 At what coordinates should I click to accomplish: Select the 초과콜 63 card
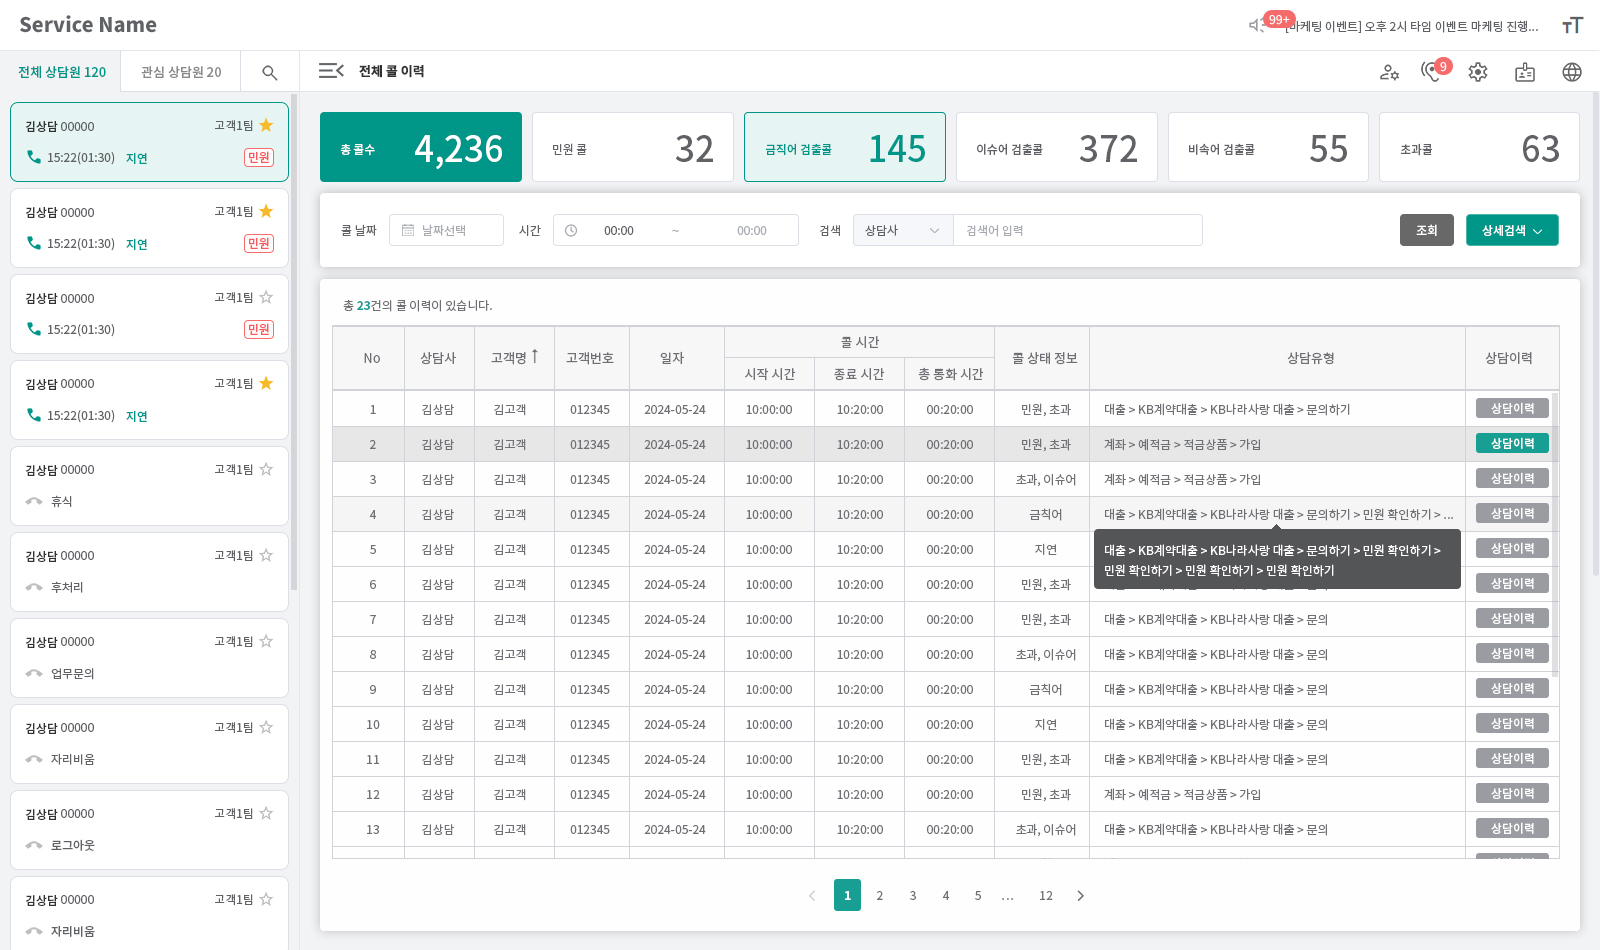pyautogui.click(x=1479, y=147)
